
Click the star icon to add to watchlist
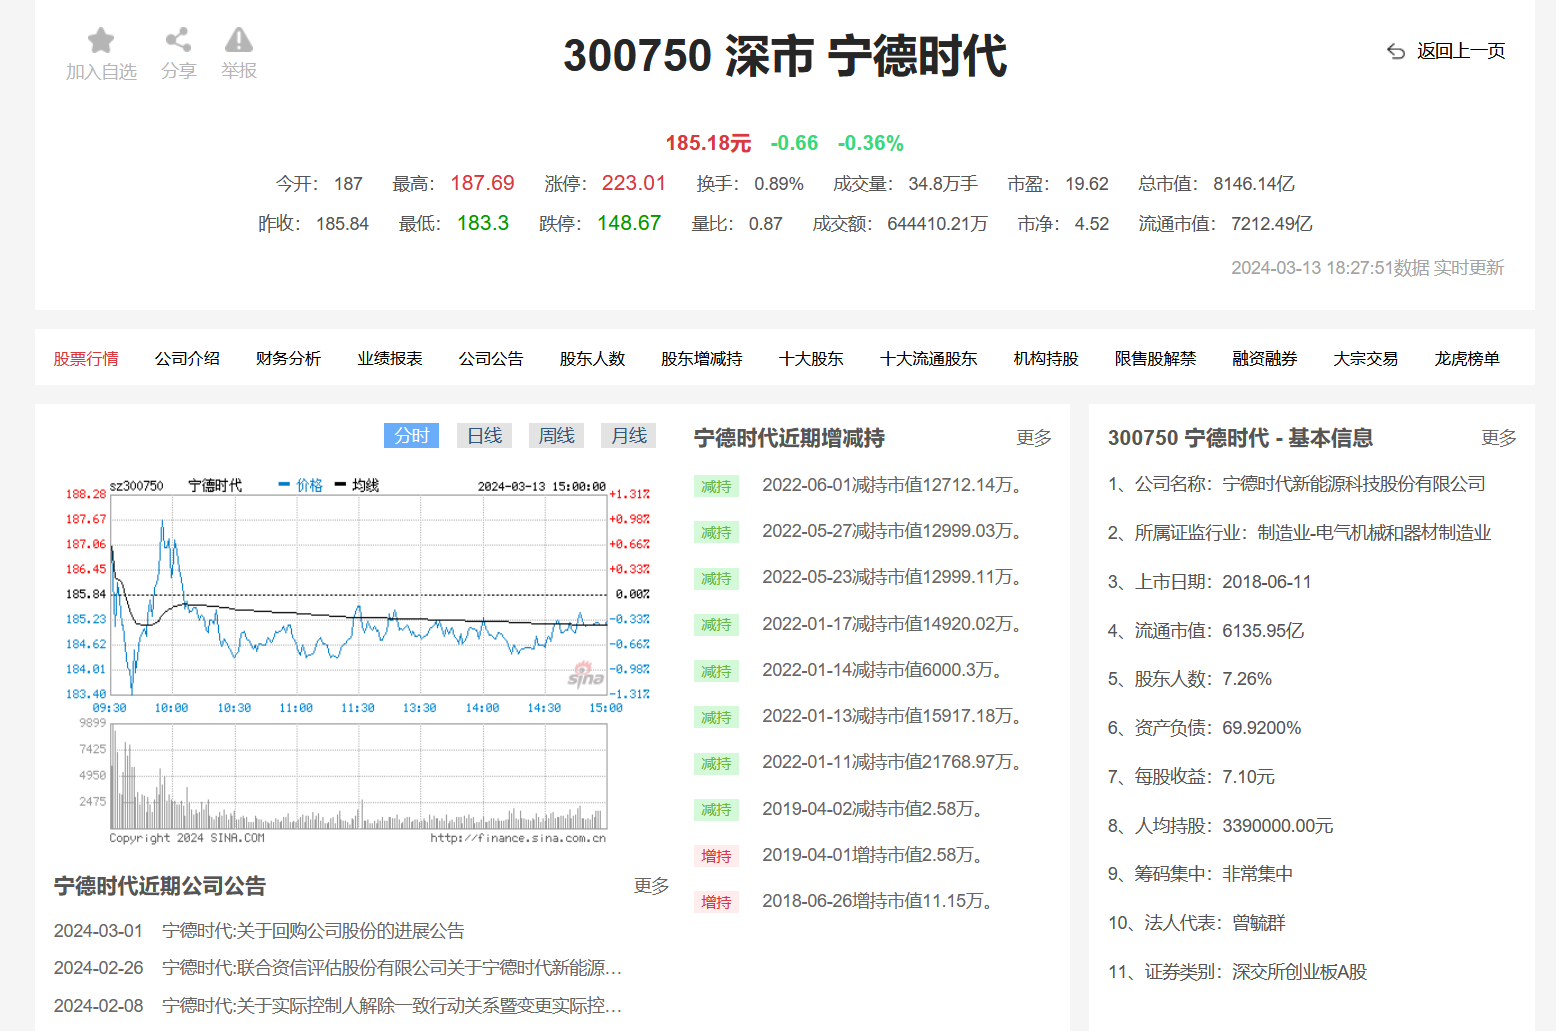coord(101,41)
